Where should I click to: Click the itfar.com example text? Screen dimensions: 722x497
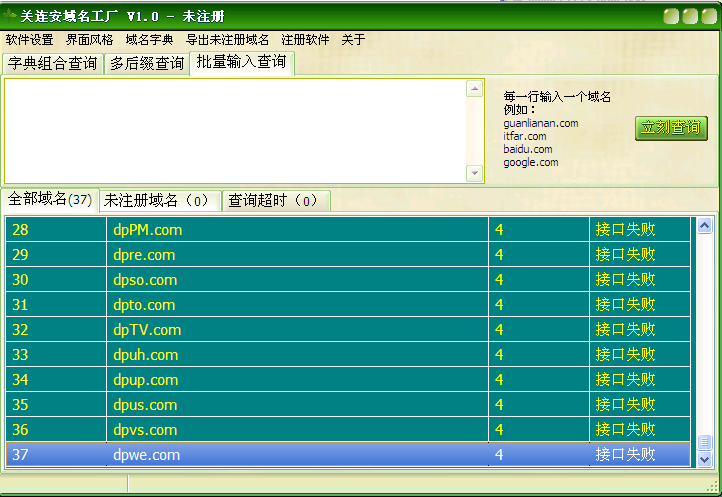[x=524, y=136]
